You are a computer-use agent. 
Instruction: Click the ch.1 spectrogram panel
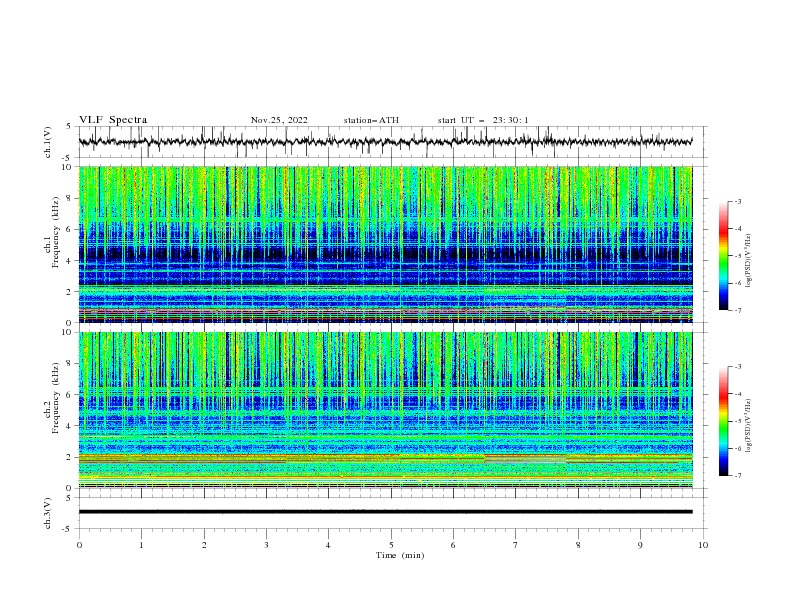tap(385, 244)
